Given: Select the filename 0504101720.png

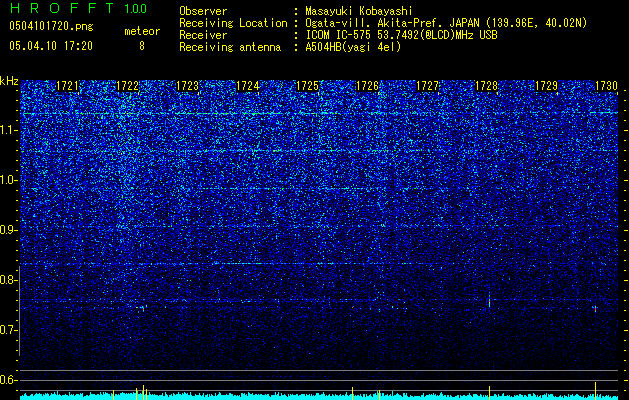Looking at the screenshot, I should coord(51,26).
